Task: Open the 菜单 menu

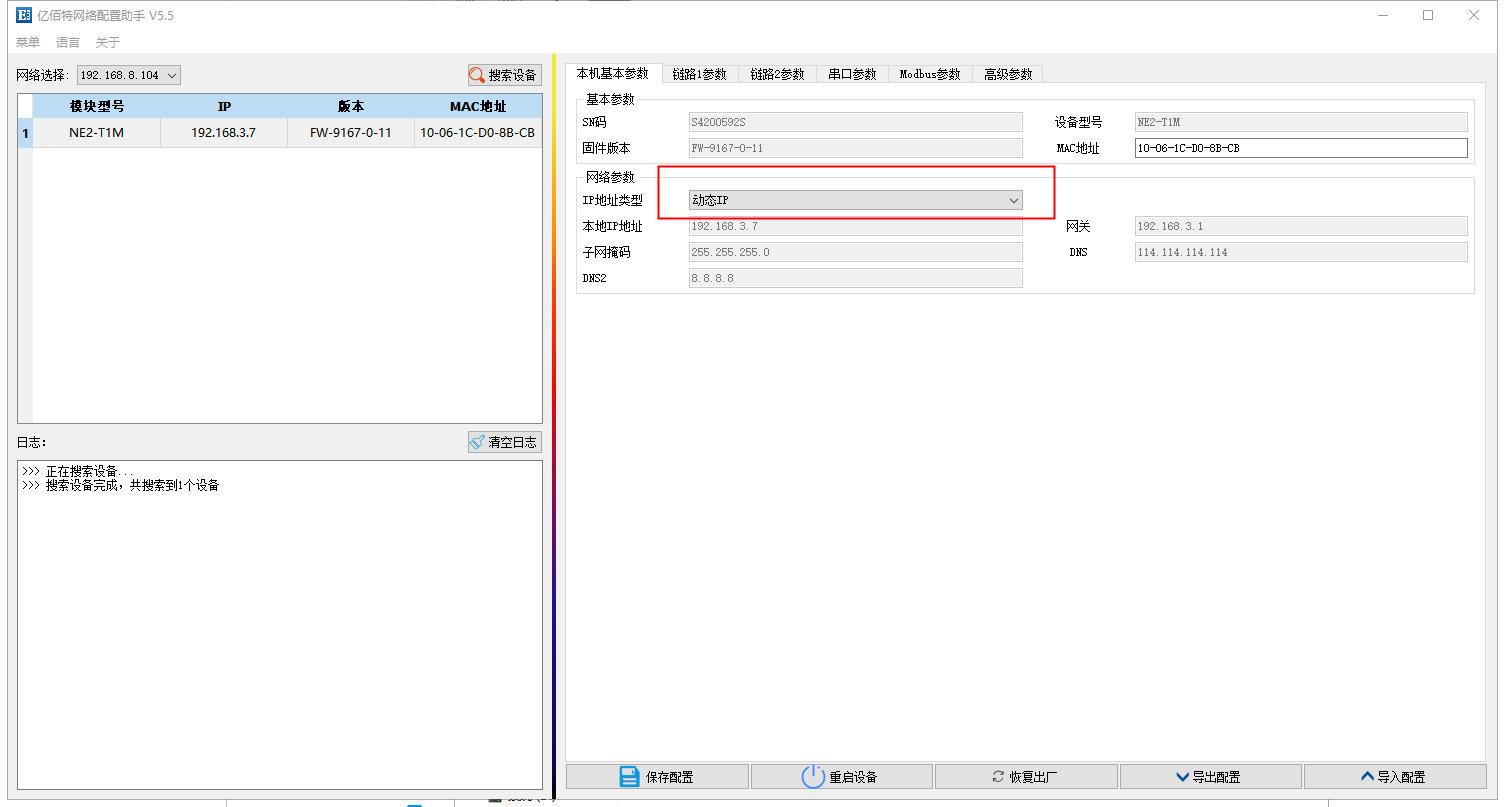Action: click(x=28, y=42)
